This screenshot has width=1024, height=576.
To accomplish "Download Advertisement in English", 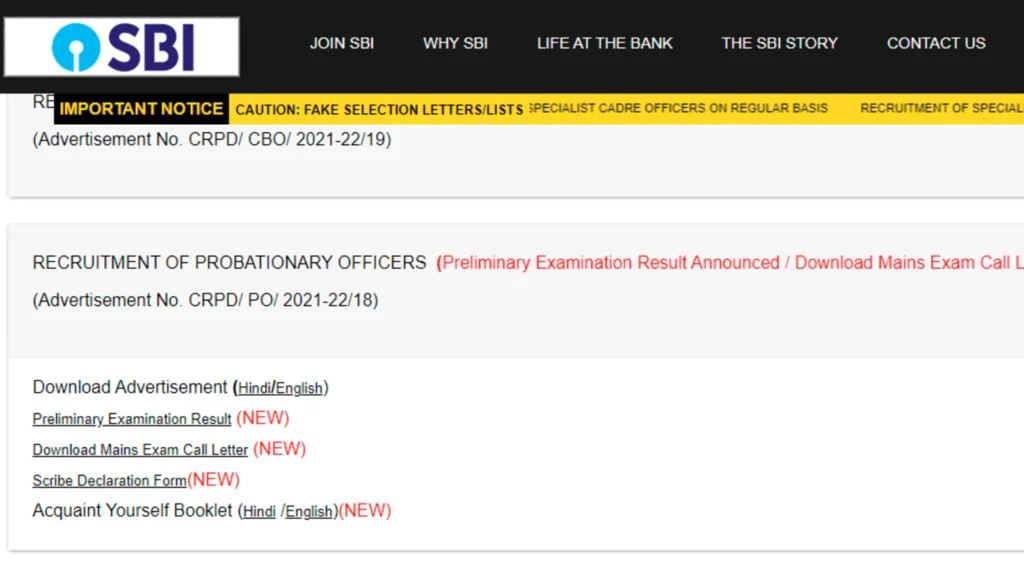I will (x=299, y=389).
